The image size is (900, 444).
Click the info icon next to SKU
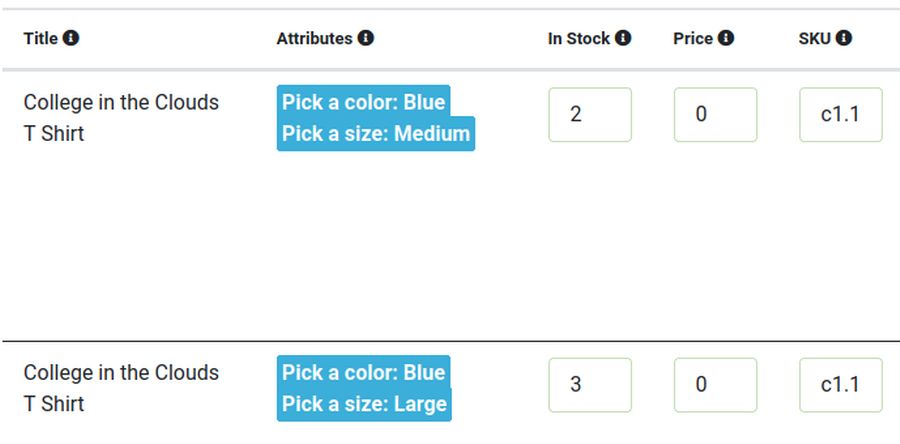844,38
